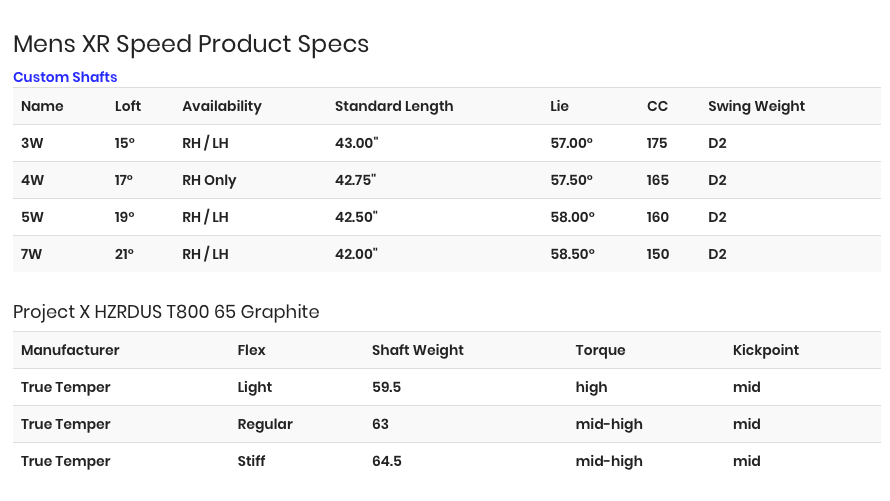This screenshot has height=501, width=890.
Task: Click the 5W row name cell
Action: tap(32, 217)
